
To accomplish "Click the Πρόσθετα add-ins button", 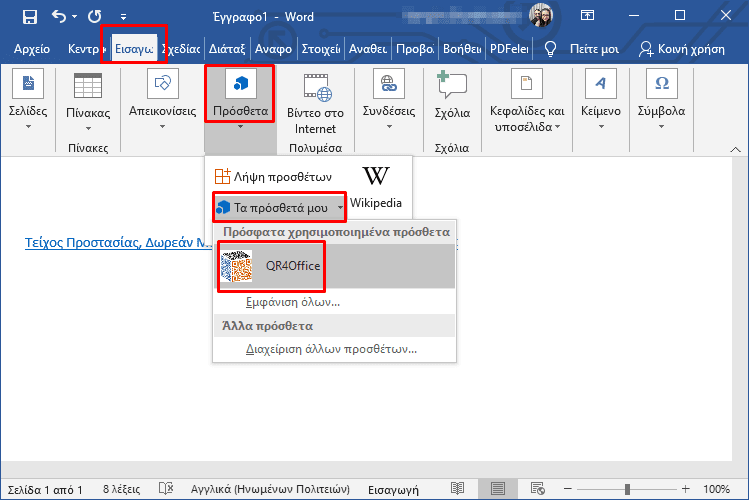I will point(240,95).
